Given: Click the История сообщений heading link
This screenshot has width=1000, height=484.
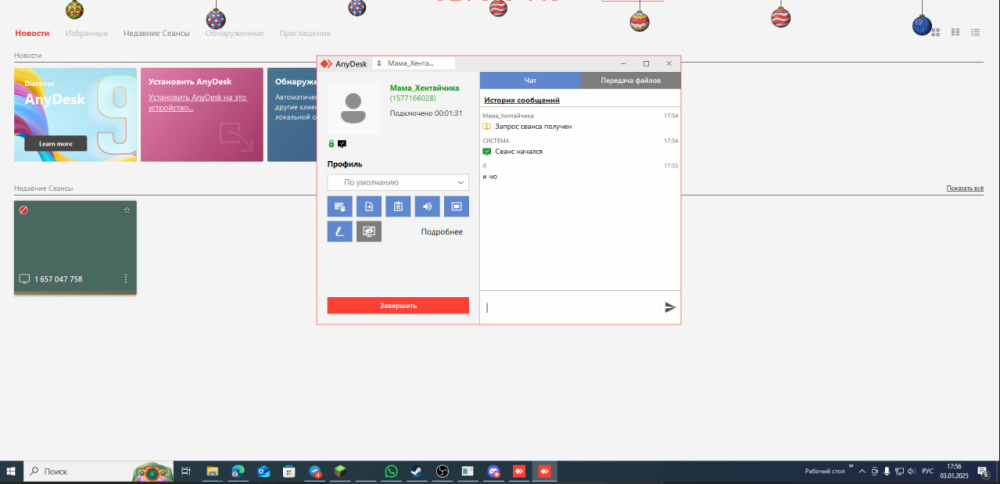Looking at the screenshot, I should click(x=522, y=100).
